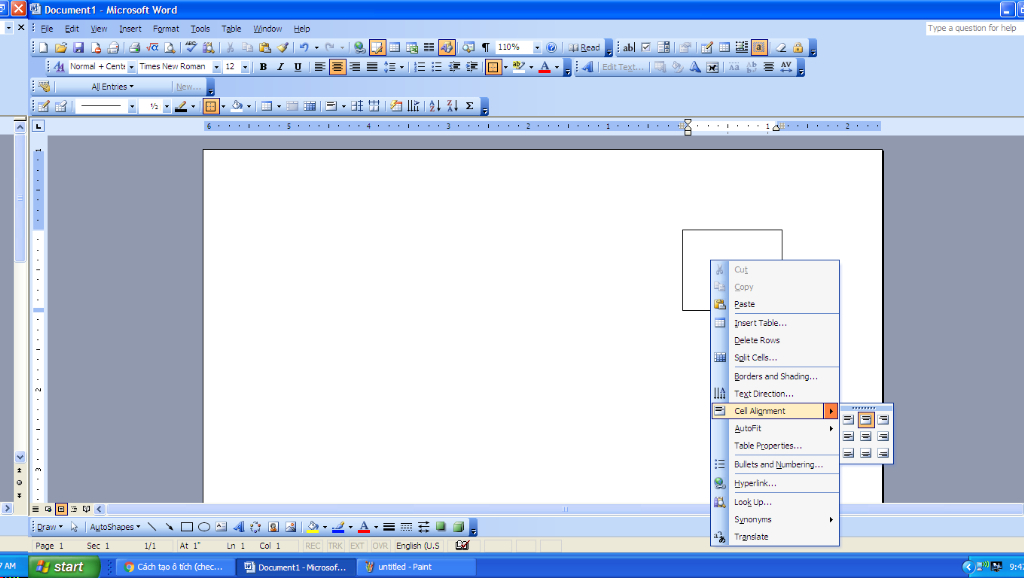Run the Spelling and Grammar check icon
The width and height of the screenshot is (1024, 578).
tap(191, 48)
